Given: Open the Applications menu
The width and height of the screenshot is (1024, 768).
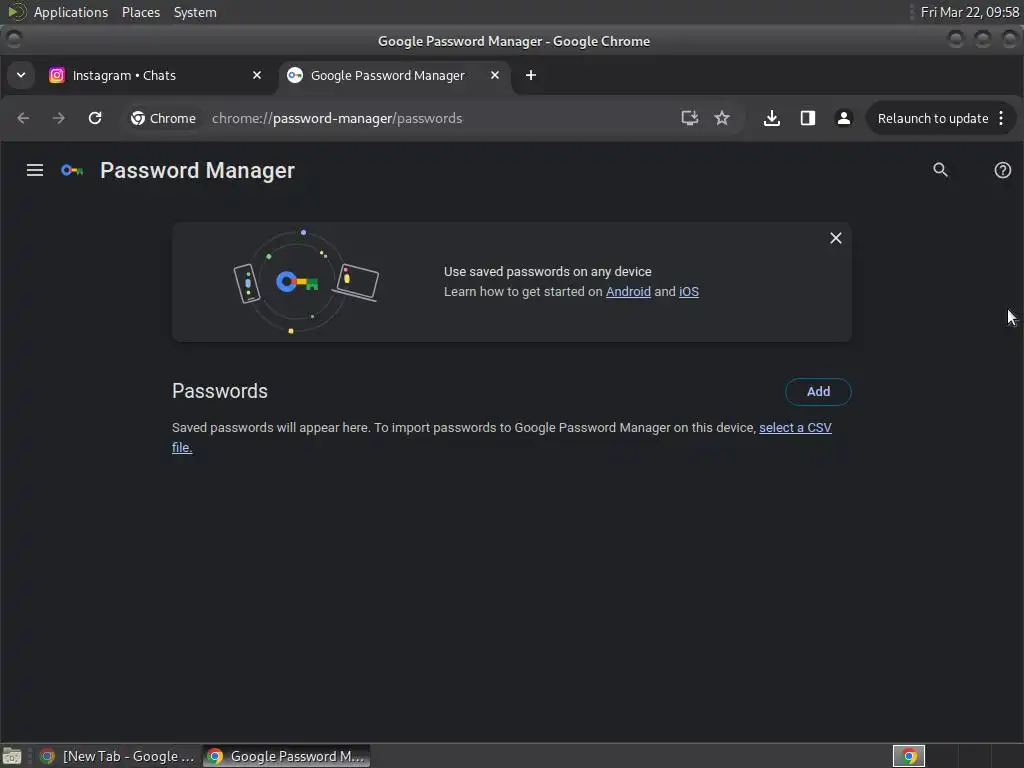Looking at the screenshot, I should tap(71, 12).
